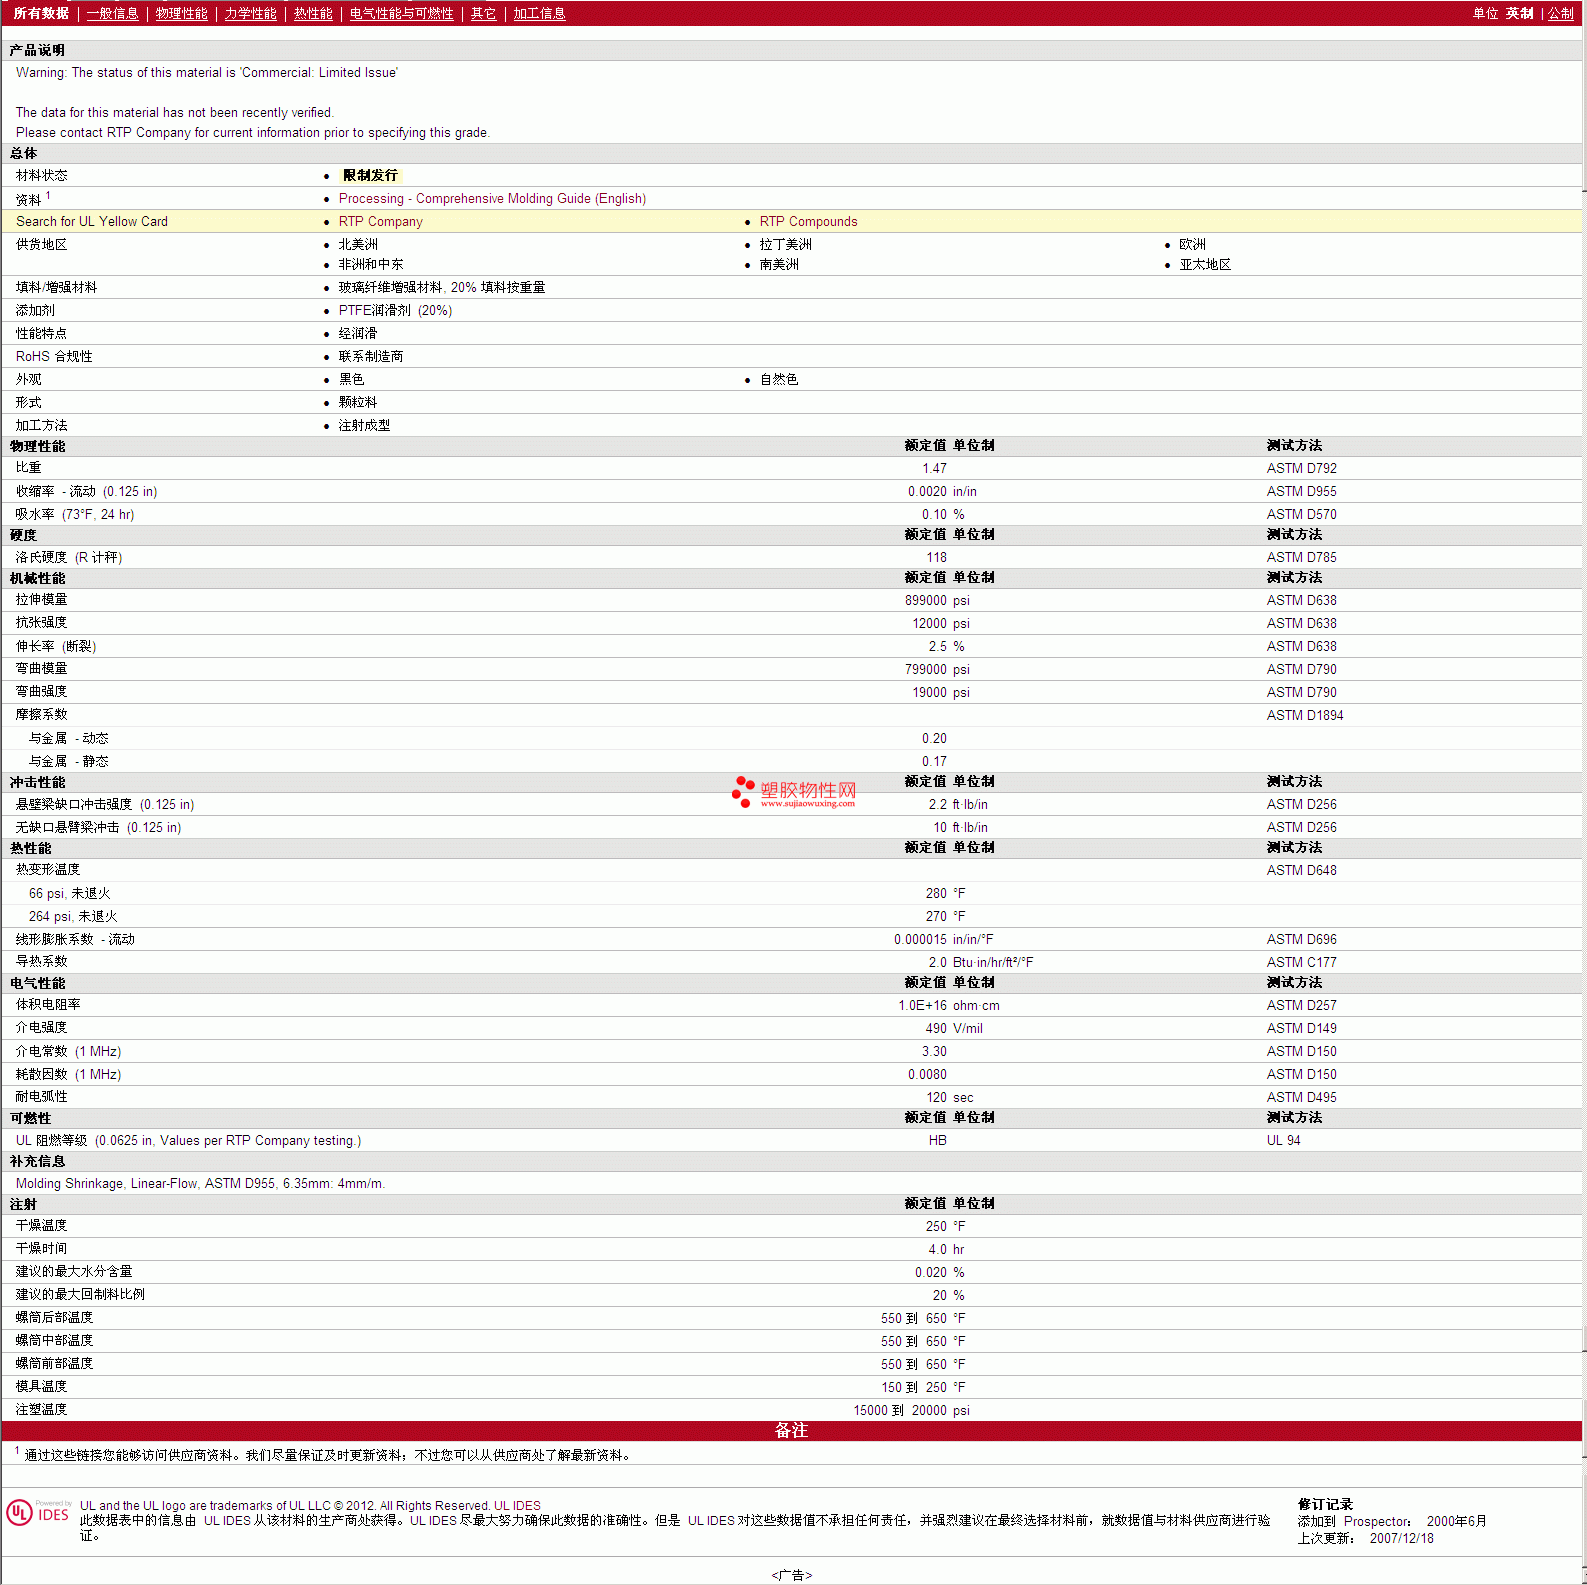Select the 力学性能 tab
The width and height of the screenshot is (1587, 1585).
click(250, 13)
